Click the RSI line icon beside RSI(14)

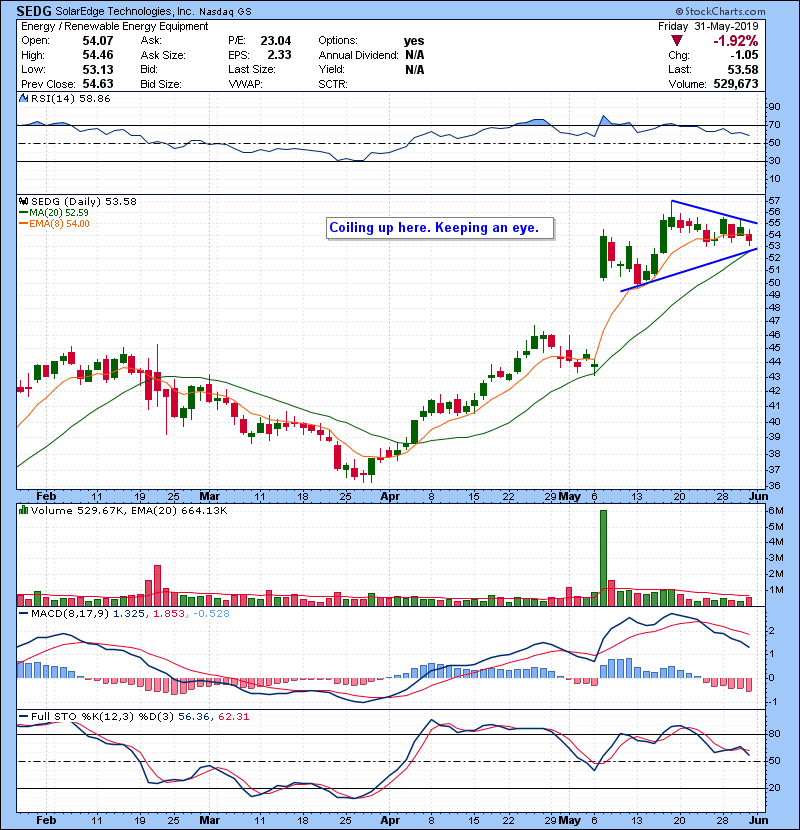click(23, 98)
